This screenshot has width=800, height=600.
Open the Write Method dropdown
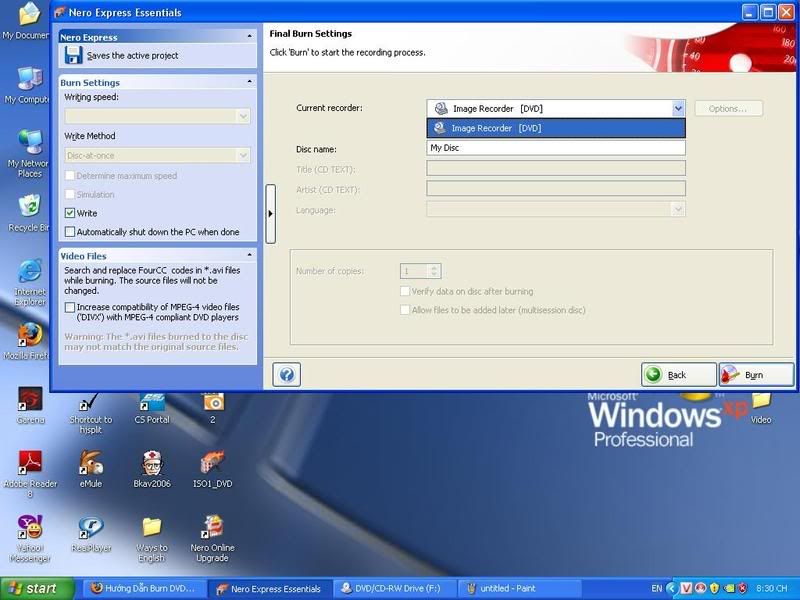[158, 155]
